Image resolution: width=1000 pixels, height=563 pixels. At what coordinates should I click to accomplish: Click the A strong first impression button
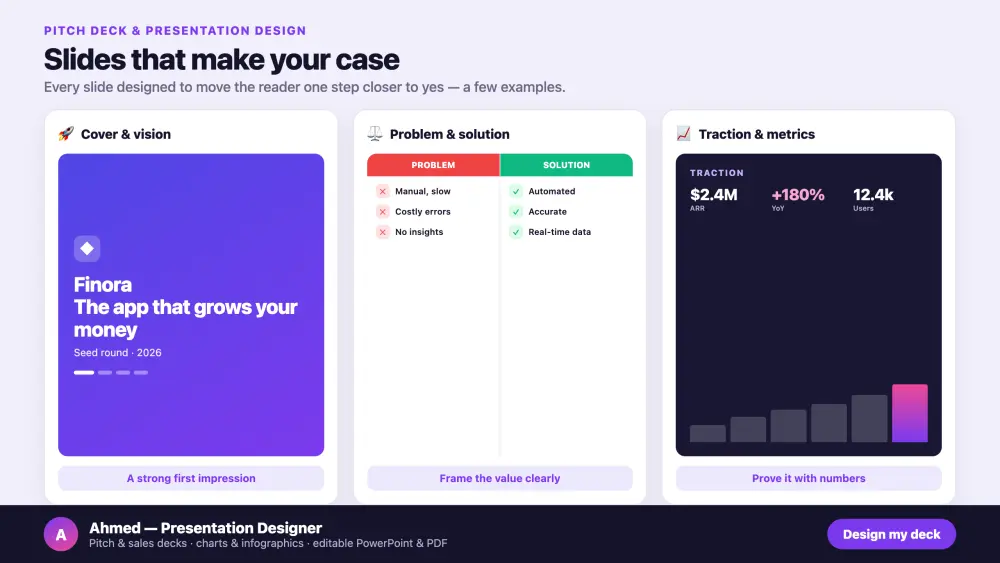pyautogui.click(x=191, y=478)
